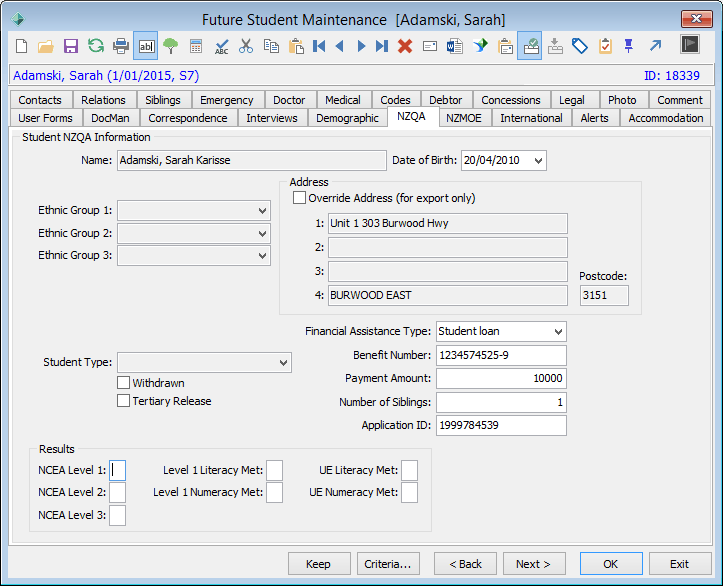This screenshot has height=586, width=723.
Task: Open the Accommodation tab
Action: click(666, 118)
